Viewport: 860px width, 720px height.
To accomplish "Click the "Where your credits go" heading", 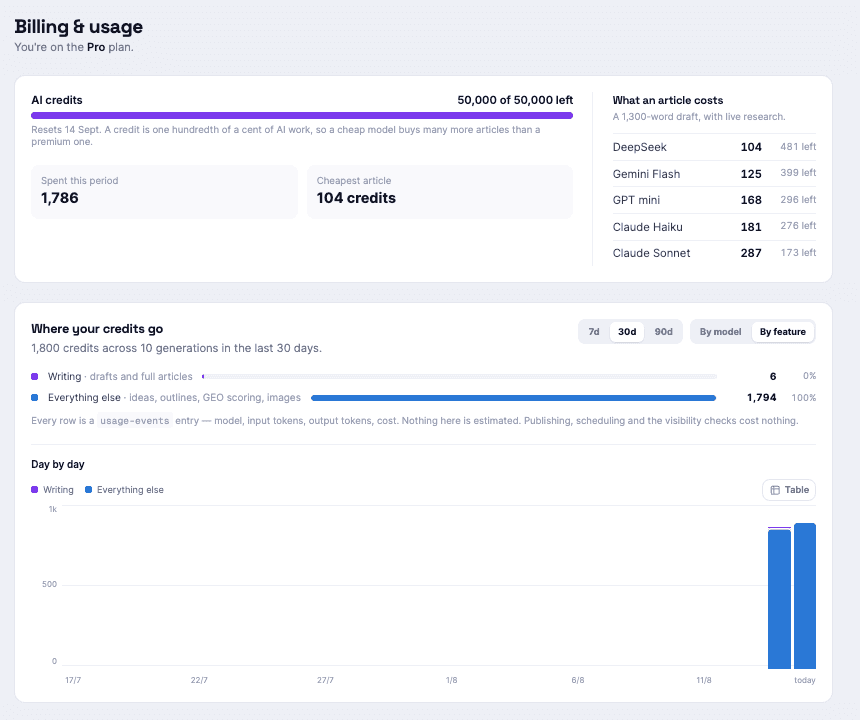I will pos(97,328).
